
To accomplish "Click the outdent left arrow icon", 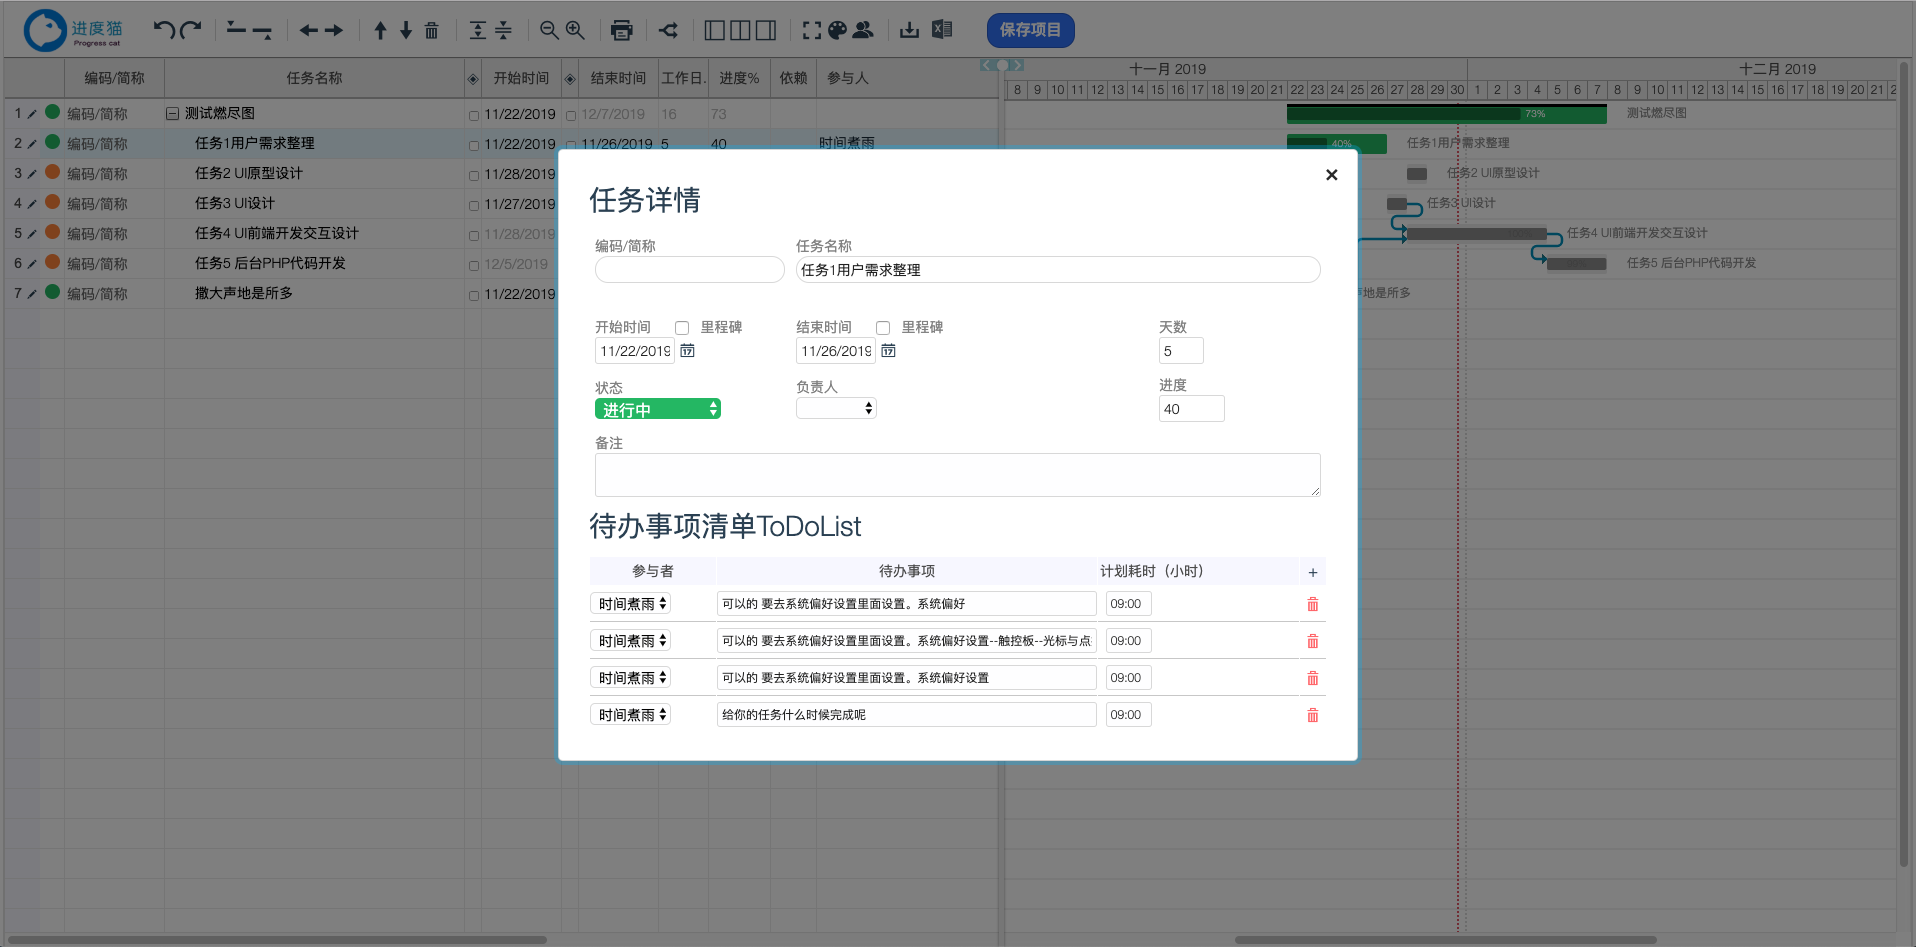I will click(x=308, y=31).
